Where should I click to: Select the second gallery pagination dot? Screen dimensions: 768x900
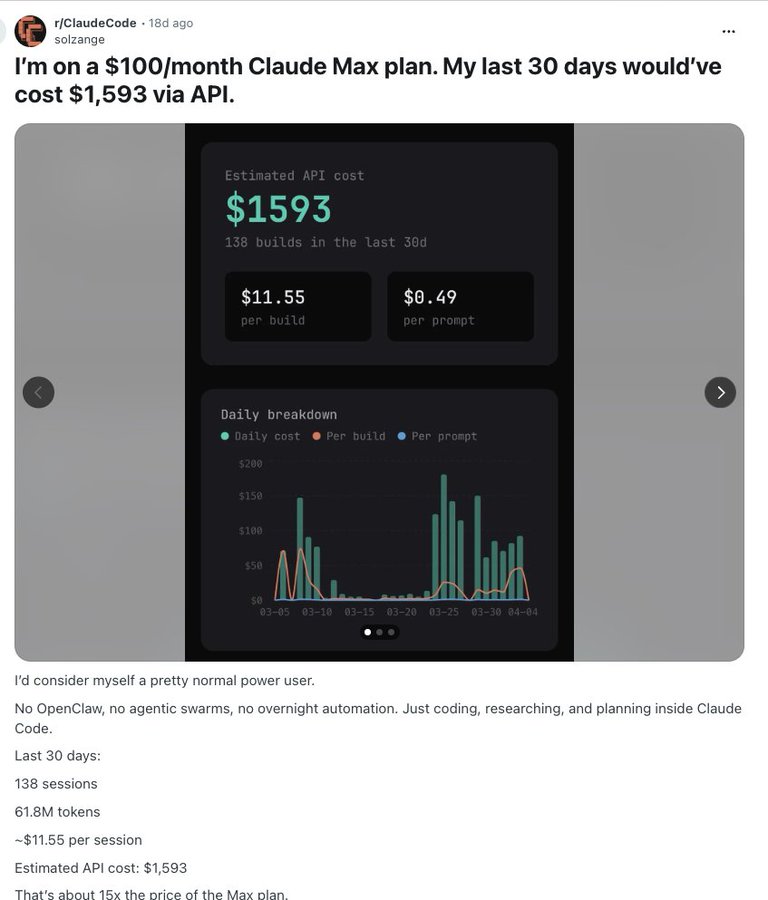379,633
